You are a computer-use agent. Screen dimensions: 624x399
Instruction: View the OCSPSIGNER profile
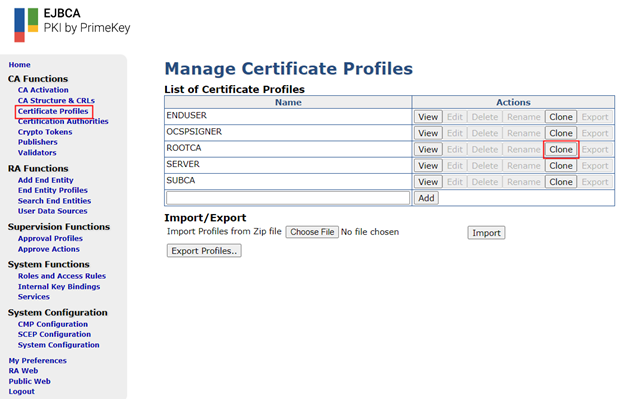point(428,133)
